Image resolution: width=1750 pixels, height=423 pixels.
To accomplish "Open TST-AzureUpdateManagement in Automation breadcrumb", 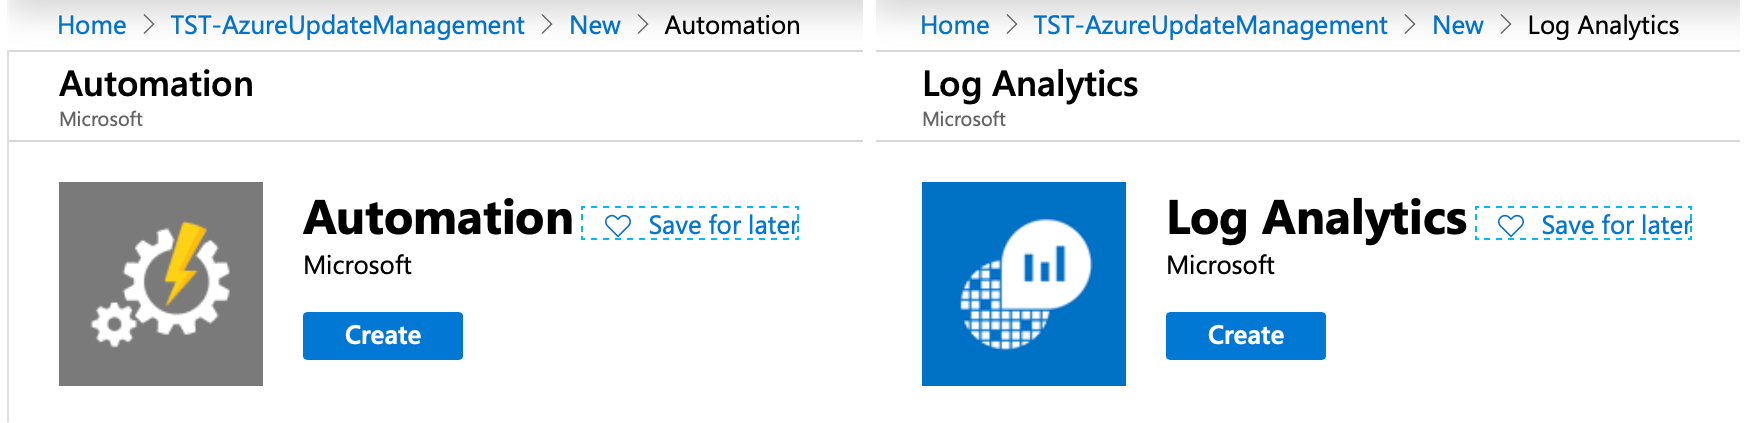I will point(347,25).
